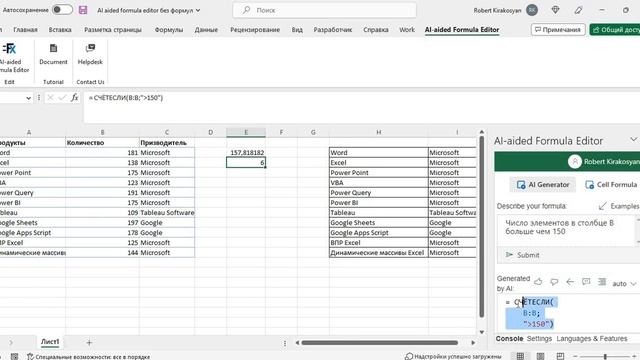The height and width of the screenshot is (360, 640).
Task: Select the Количество header cell
Action: click(x=102, y=142)
